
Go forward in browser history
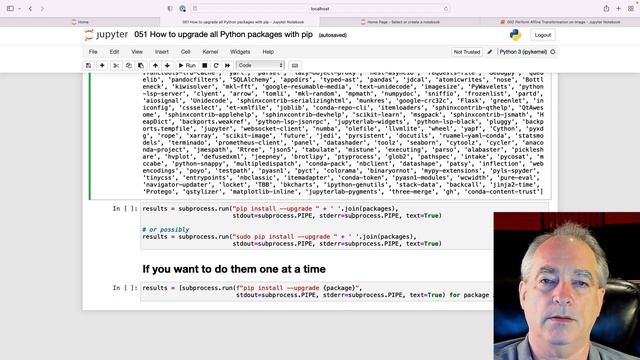pyautogui.click(x=42, y=9)
